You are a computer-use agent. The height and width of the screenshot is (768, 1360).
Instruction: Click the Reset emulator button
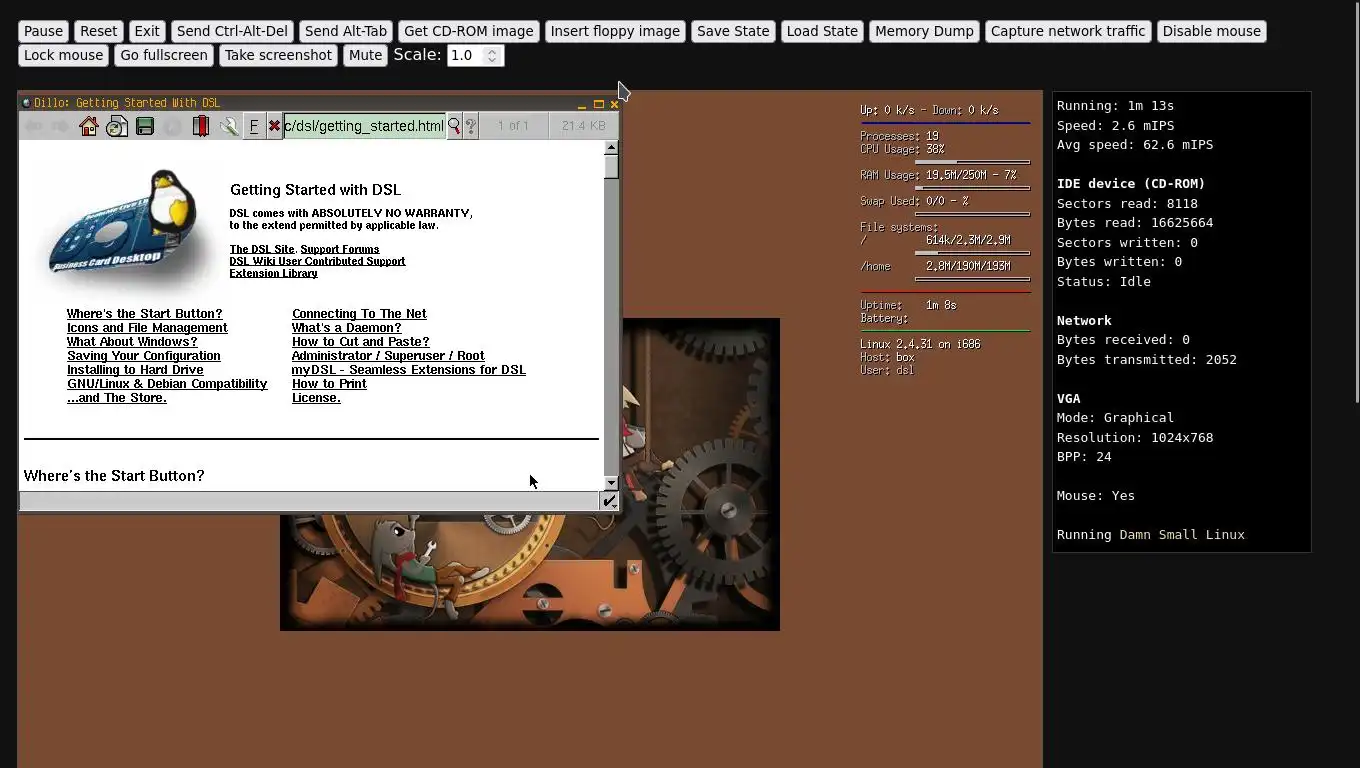point(99,31)
